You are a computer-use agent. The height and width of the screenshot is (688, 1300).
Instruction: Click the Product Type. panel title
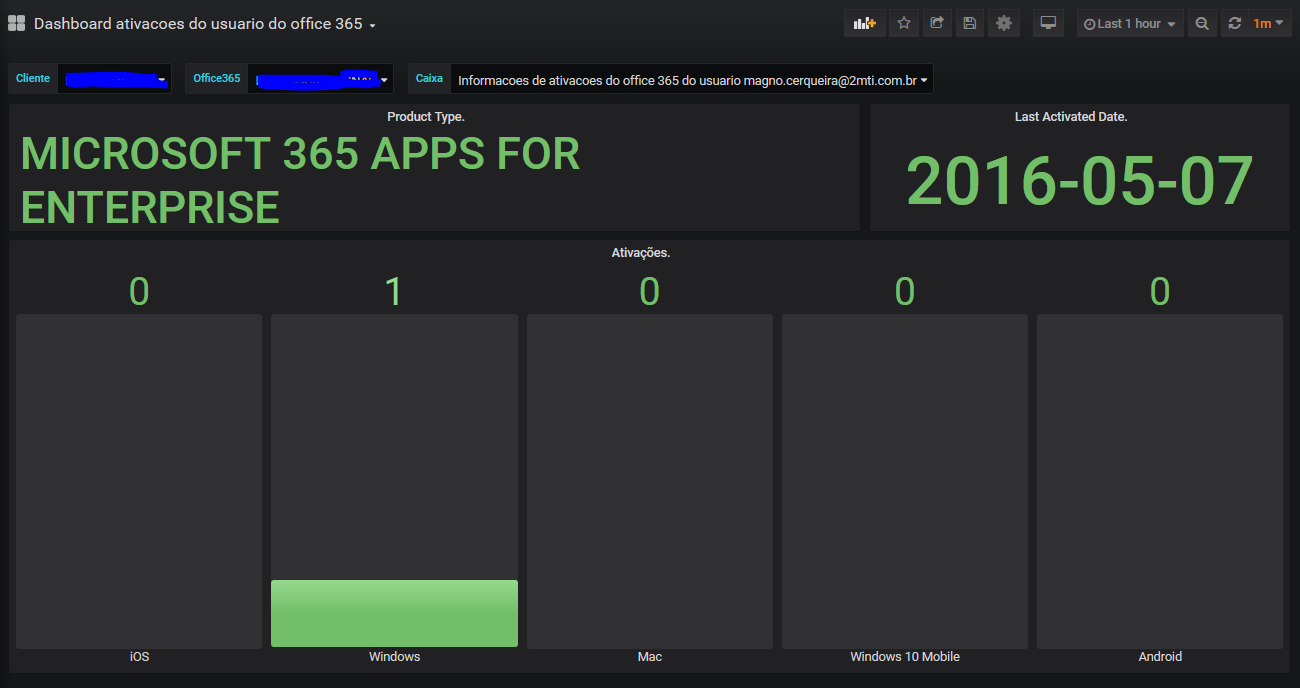click(x=426, y=117)
